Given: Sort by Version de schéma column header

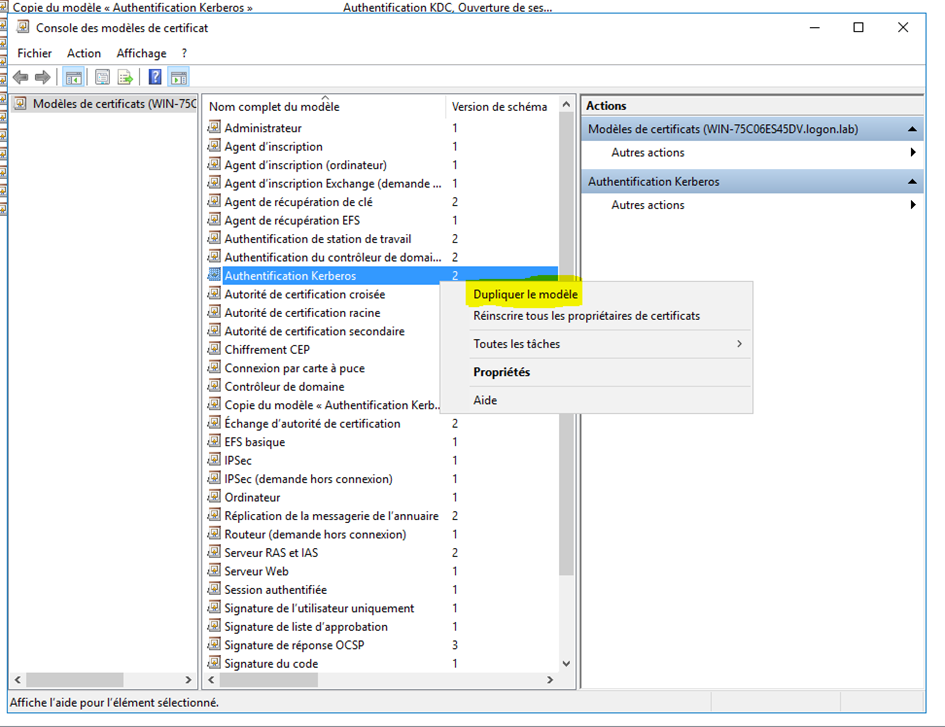Looking at the screenshot, I should coord(499,107).
